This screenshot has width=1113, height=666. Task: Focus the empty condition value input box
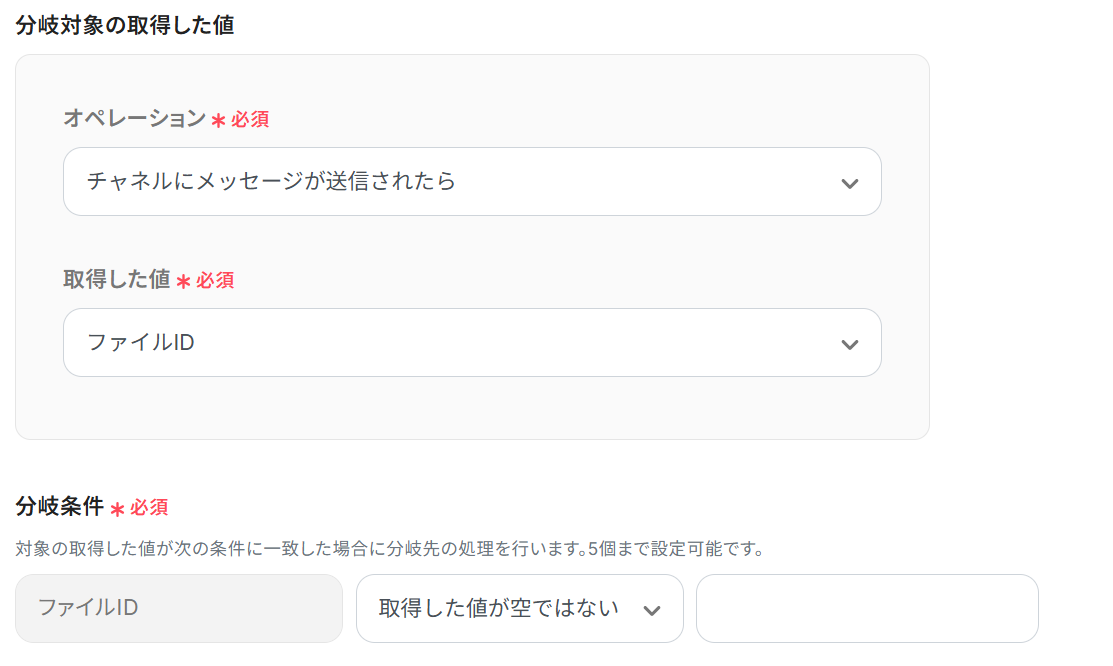(867, 608)
